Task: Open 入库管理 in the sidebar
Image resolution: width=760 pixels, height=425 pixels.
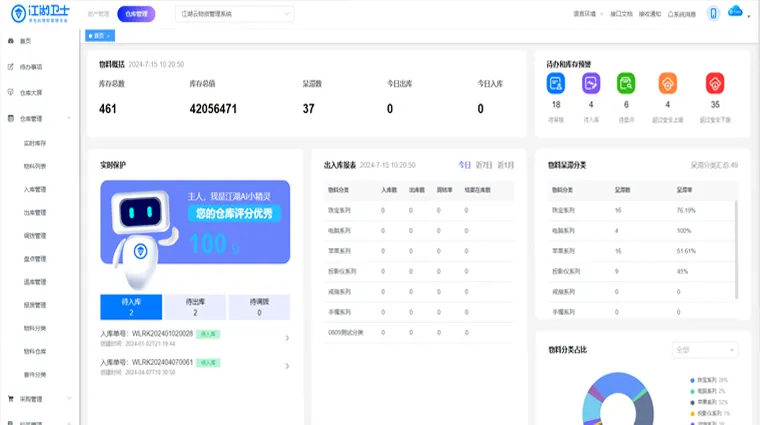Action: pos(35,189)
